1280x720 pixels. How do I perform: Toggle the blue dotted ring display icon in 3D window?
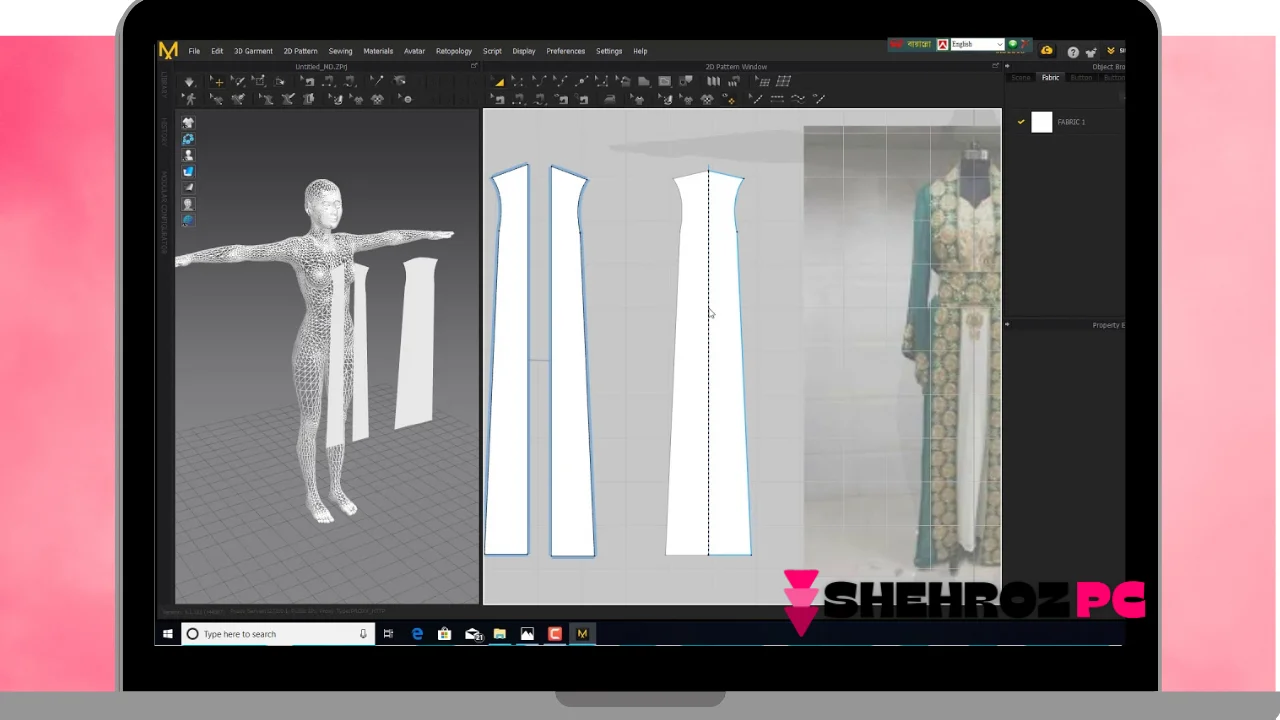tap(188, 139)
